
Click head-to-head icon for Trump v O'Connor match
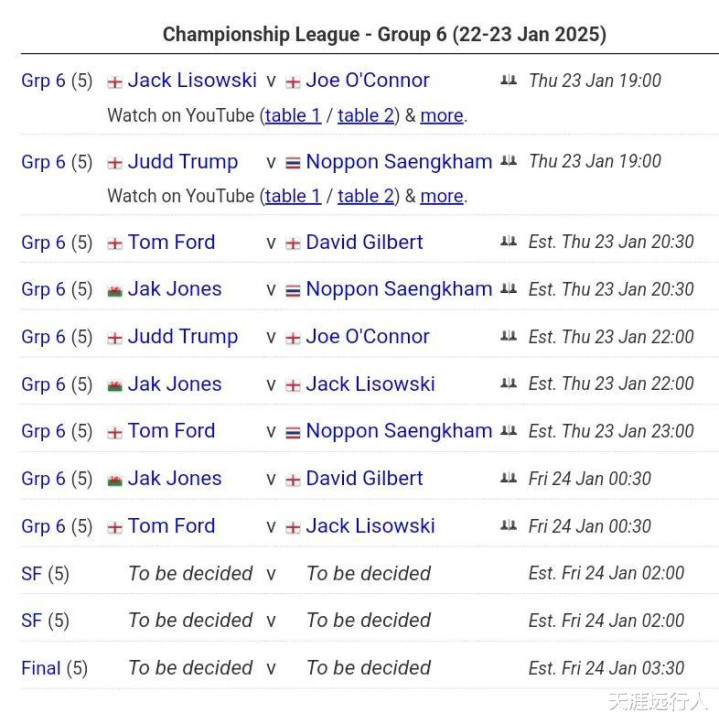pos(508,337)
